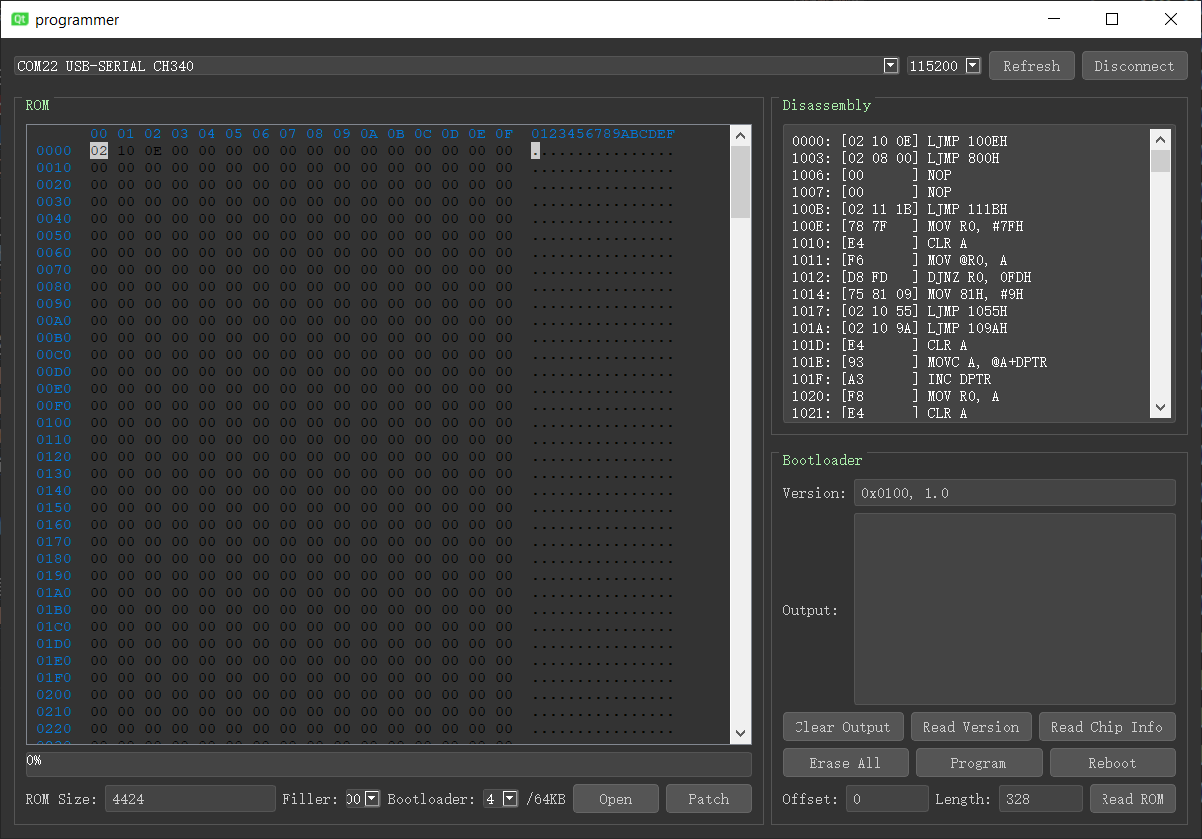The width and height of the screenshot is (1202, 839).
Task: Select disassembly line INC DPTR
Action: click(x=891, y=379)
